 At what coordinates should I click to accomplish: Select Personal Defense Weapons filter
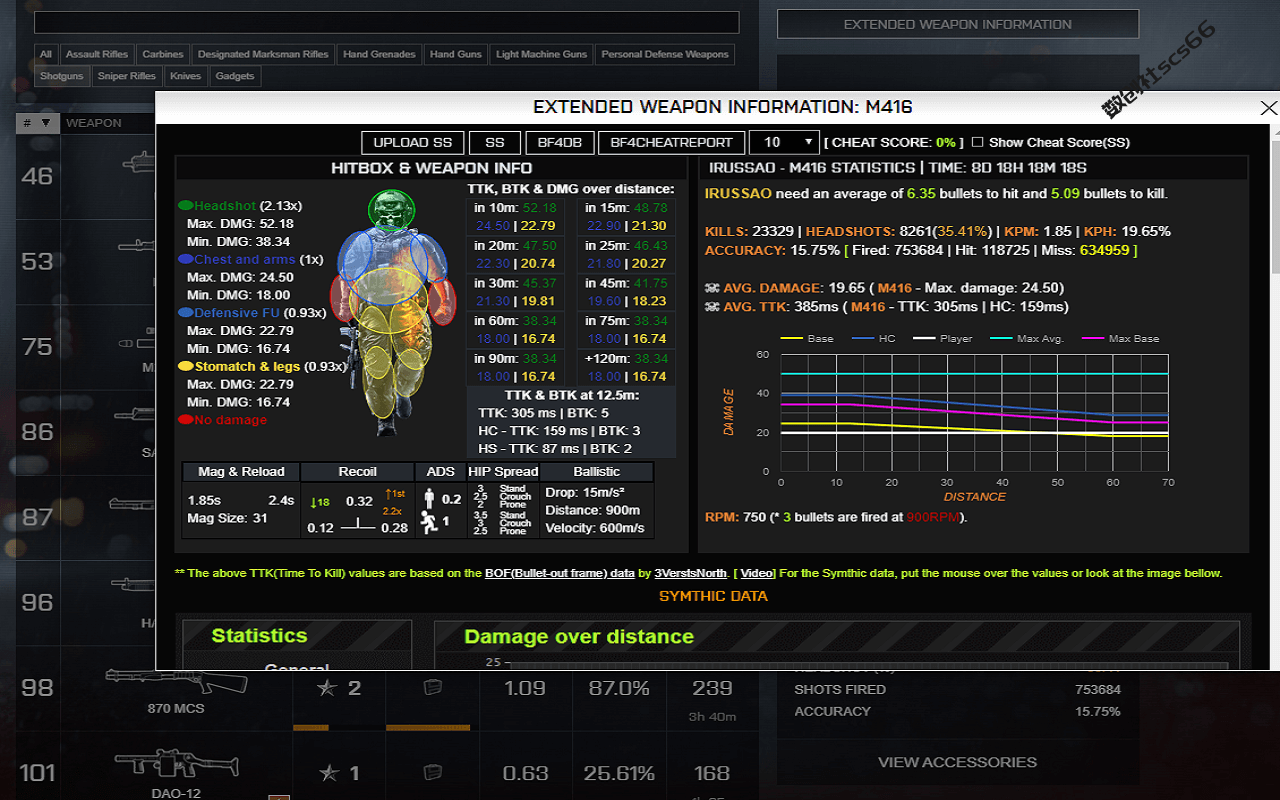[x=665, y=54]
